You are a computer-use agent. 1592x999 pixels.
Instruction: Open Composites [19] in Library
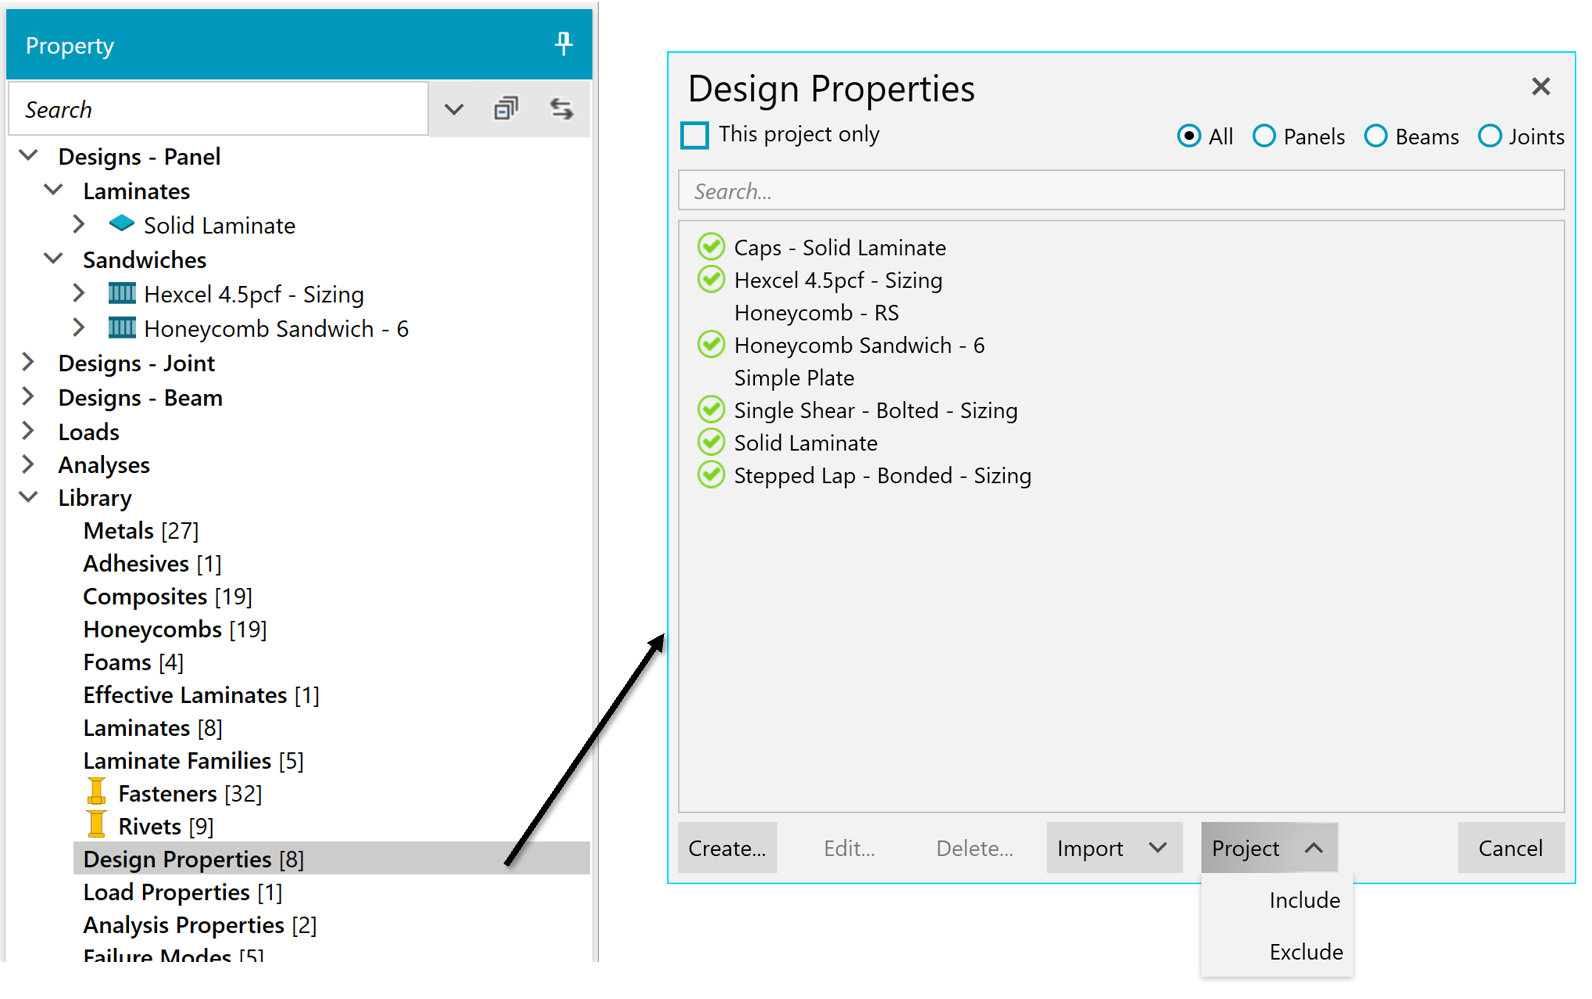[x=167, y=596]
